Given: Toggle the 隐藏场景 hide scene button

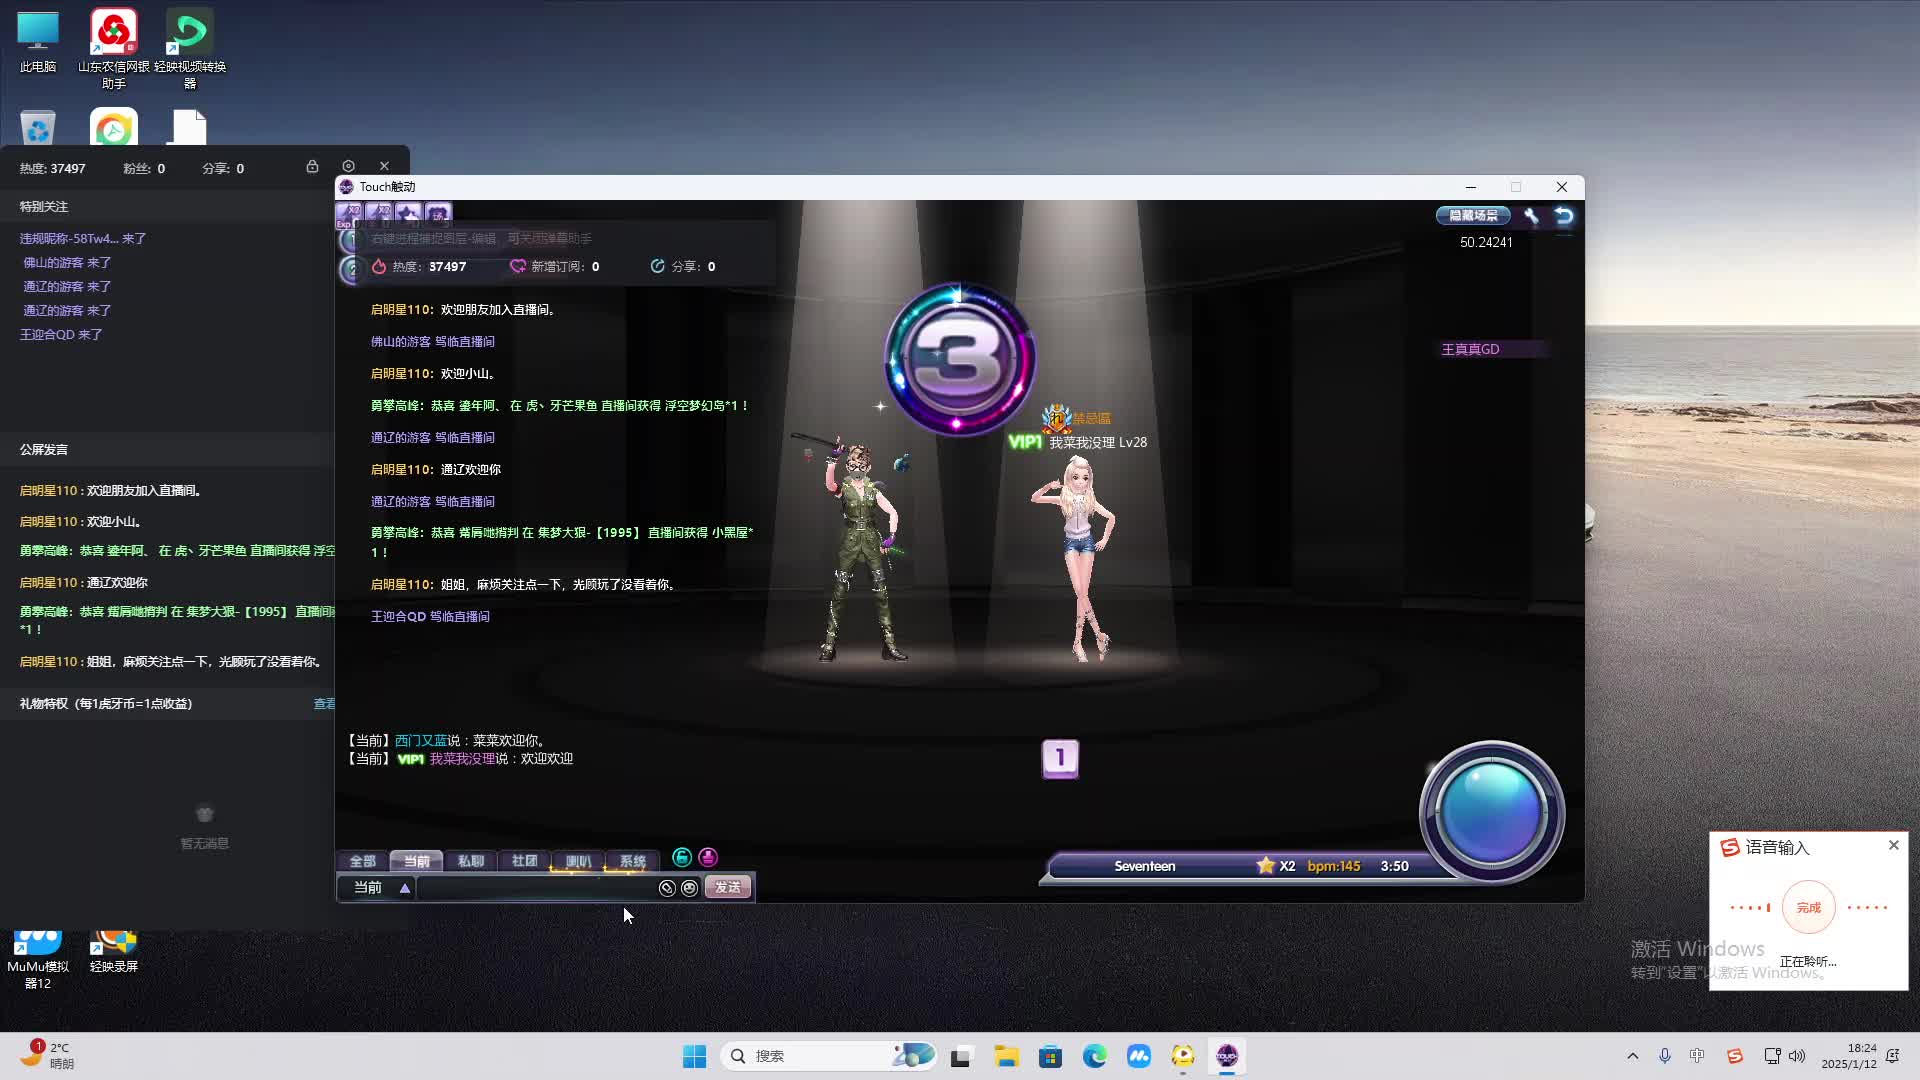Looking at the screenshot, I should point(1473,216).
